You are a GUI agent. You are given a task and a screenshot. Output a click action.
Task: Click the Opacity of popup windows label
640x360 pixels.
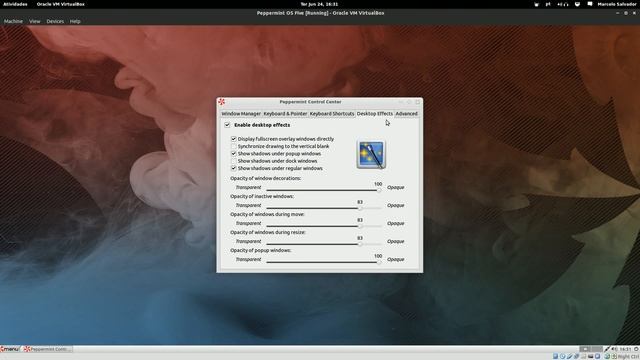(x=260, y=250)
